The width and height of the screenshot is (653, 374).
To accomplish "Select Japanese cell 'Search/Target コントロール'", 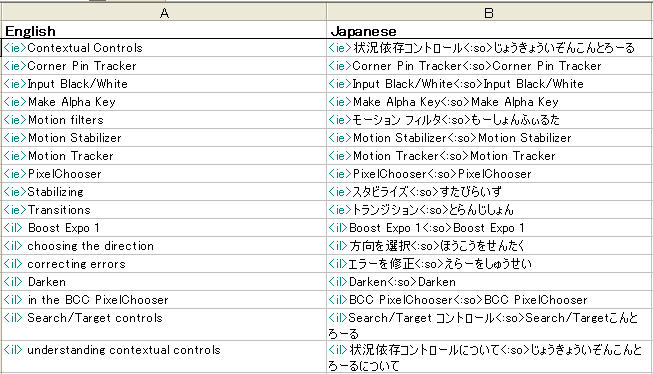I will pyautogui.click(x=489, y=325).
